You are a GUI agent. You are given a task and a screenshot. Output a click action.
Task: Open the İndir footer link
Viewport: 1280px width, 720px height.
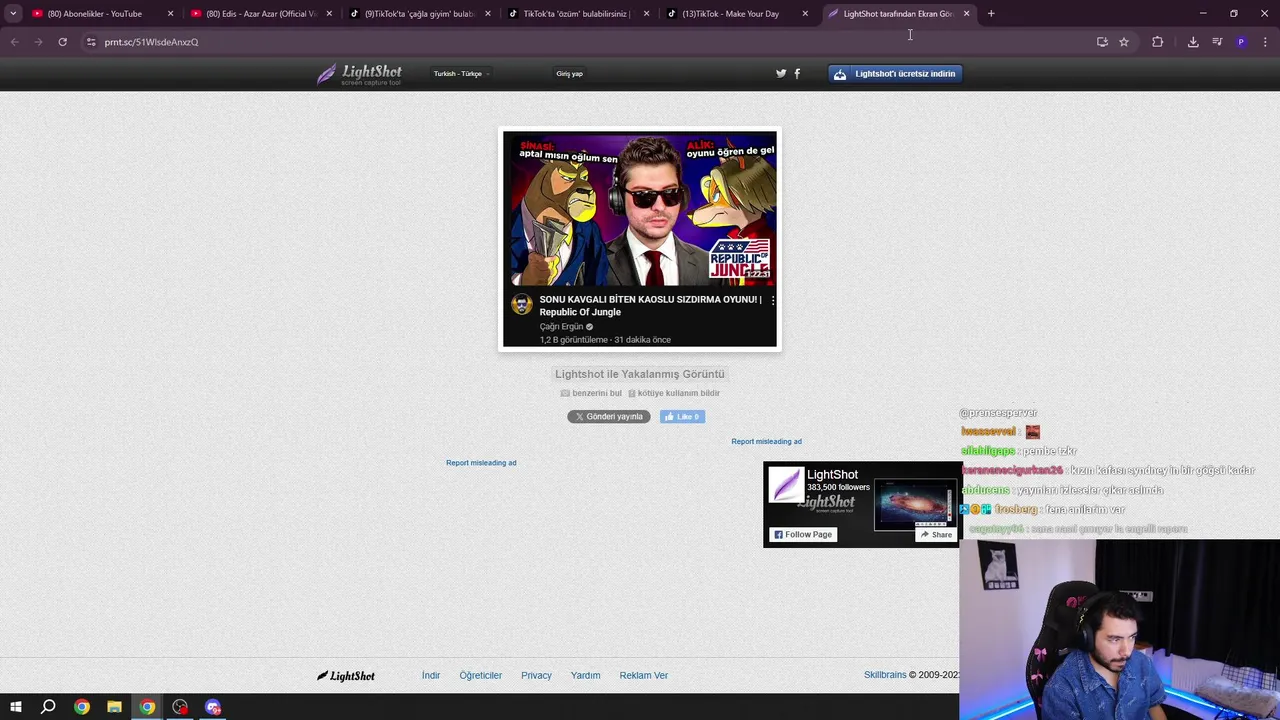click(431, 676)
